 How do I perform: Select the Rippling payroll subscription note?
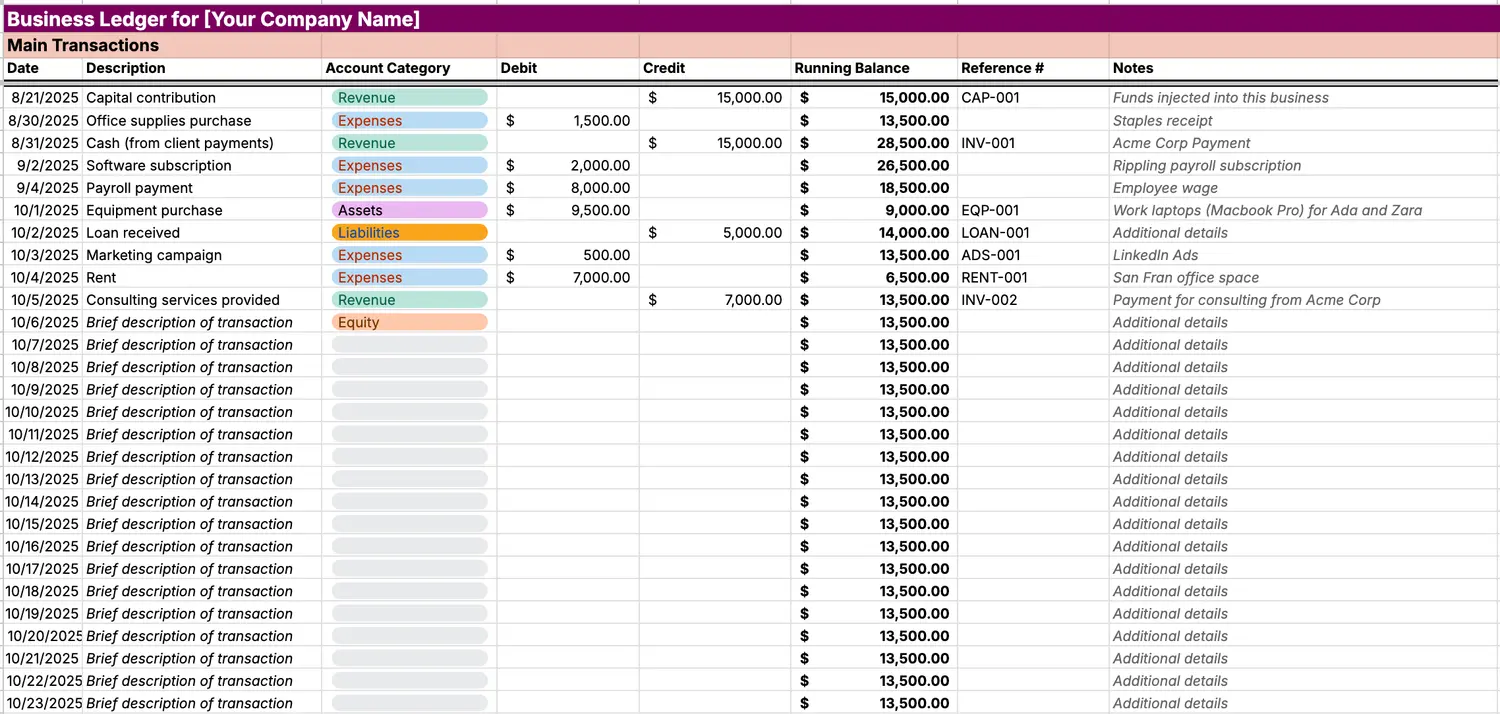[1304, 165]
